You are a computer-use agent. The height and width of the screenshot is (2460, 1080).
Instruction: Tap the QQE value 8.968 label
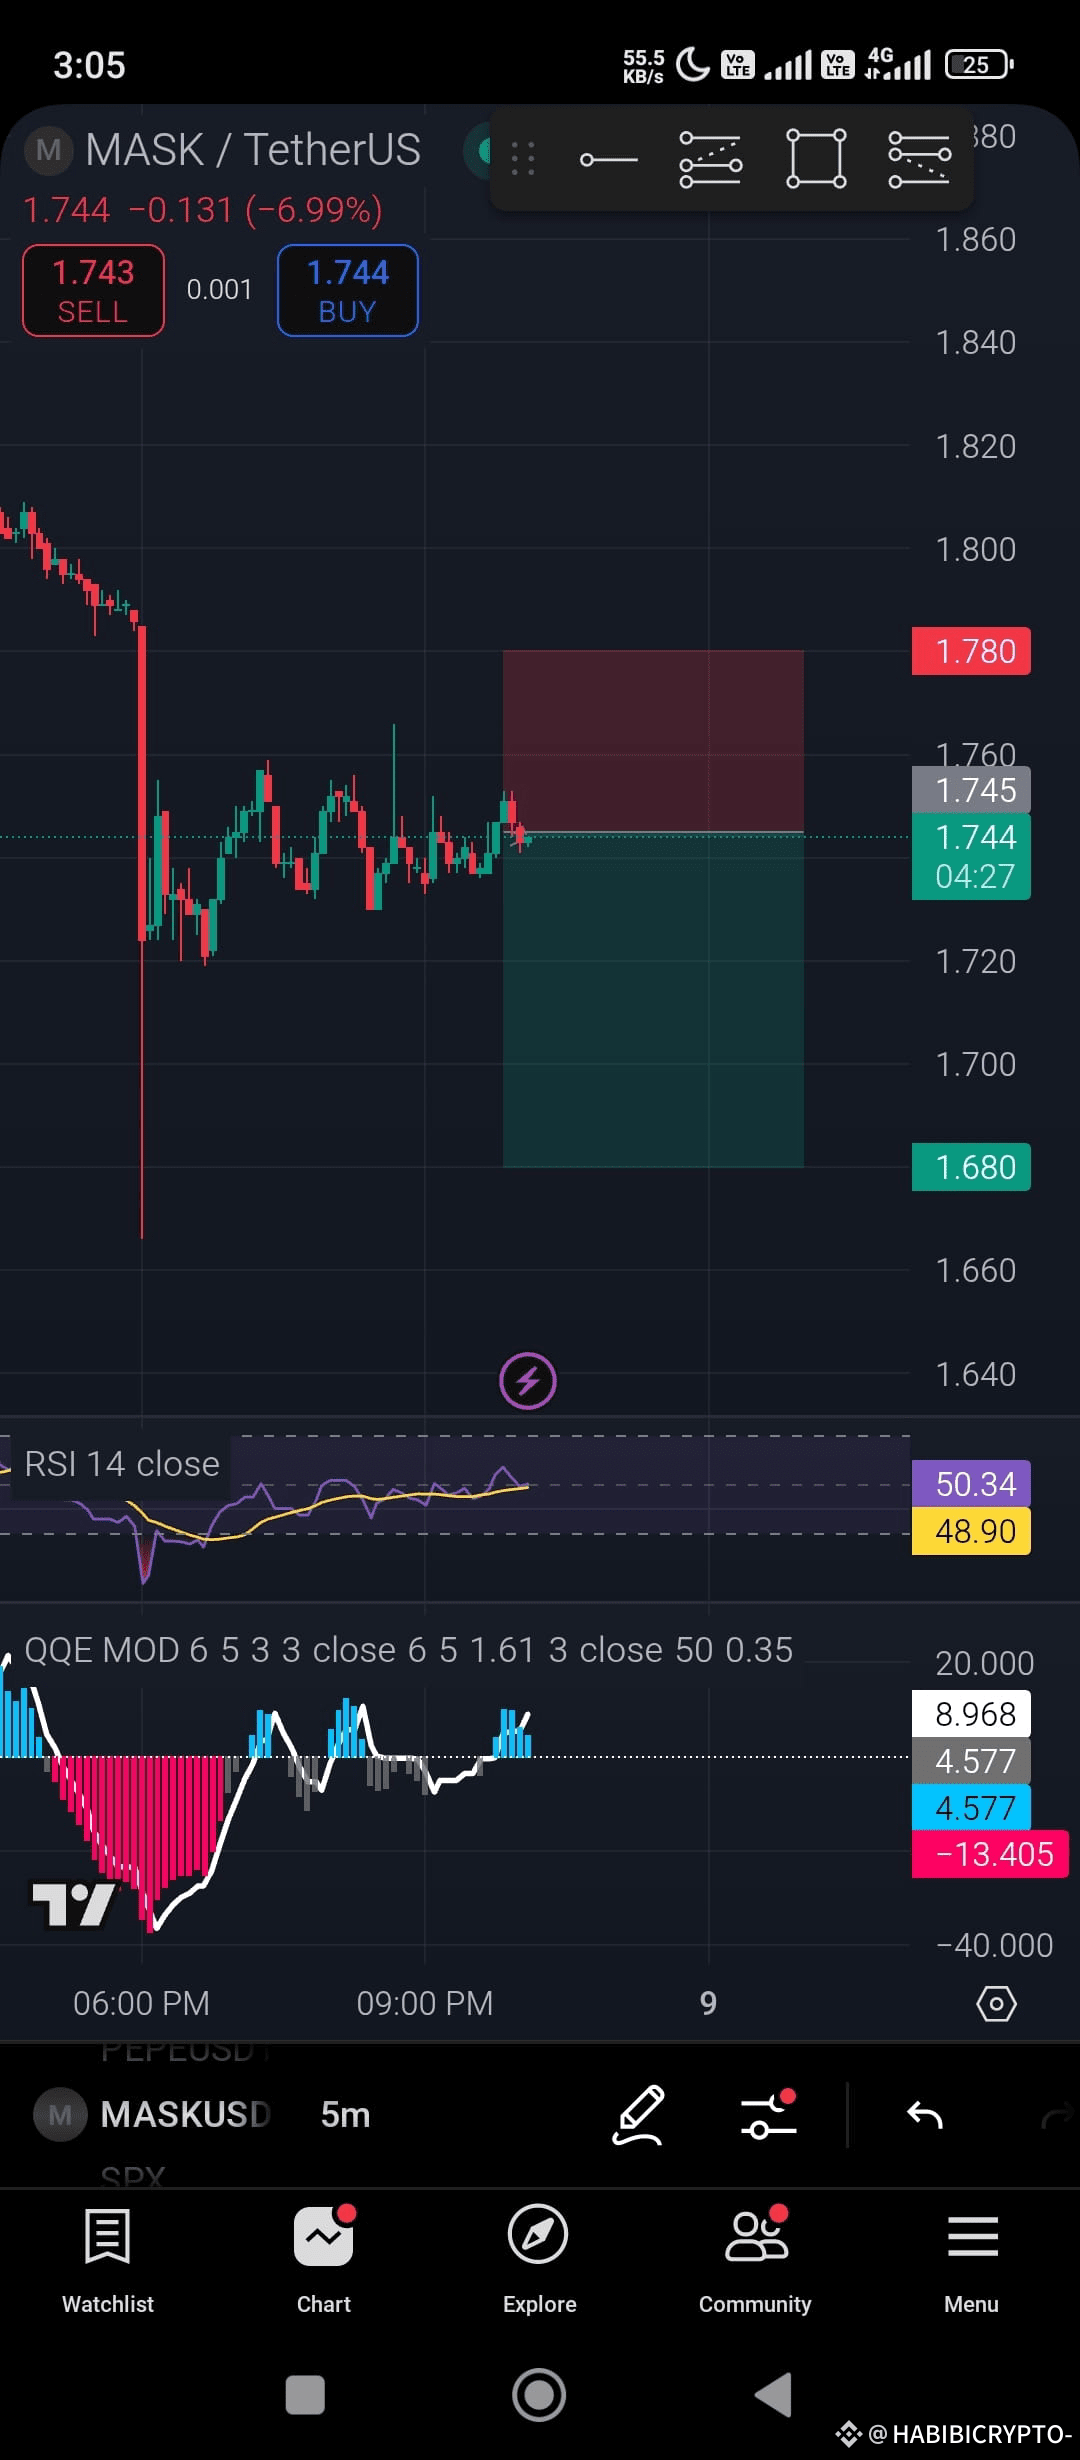pos(971,1714)
